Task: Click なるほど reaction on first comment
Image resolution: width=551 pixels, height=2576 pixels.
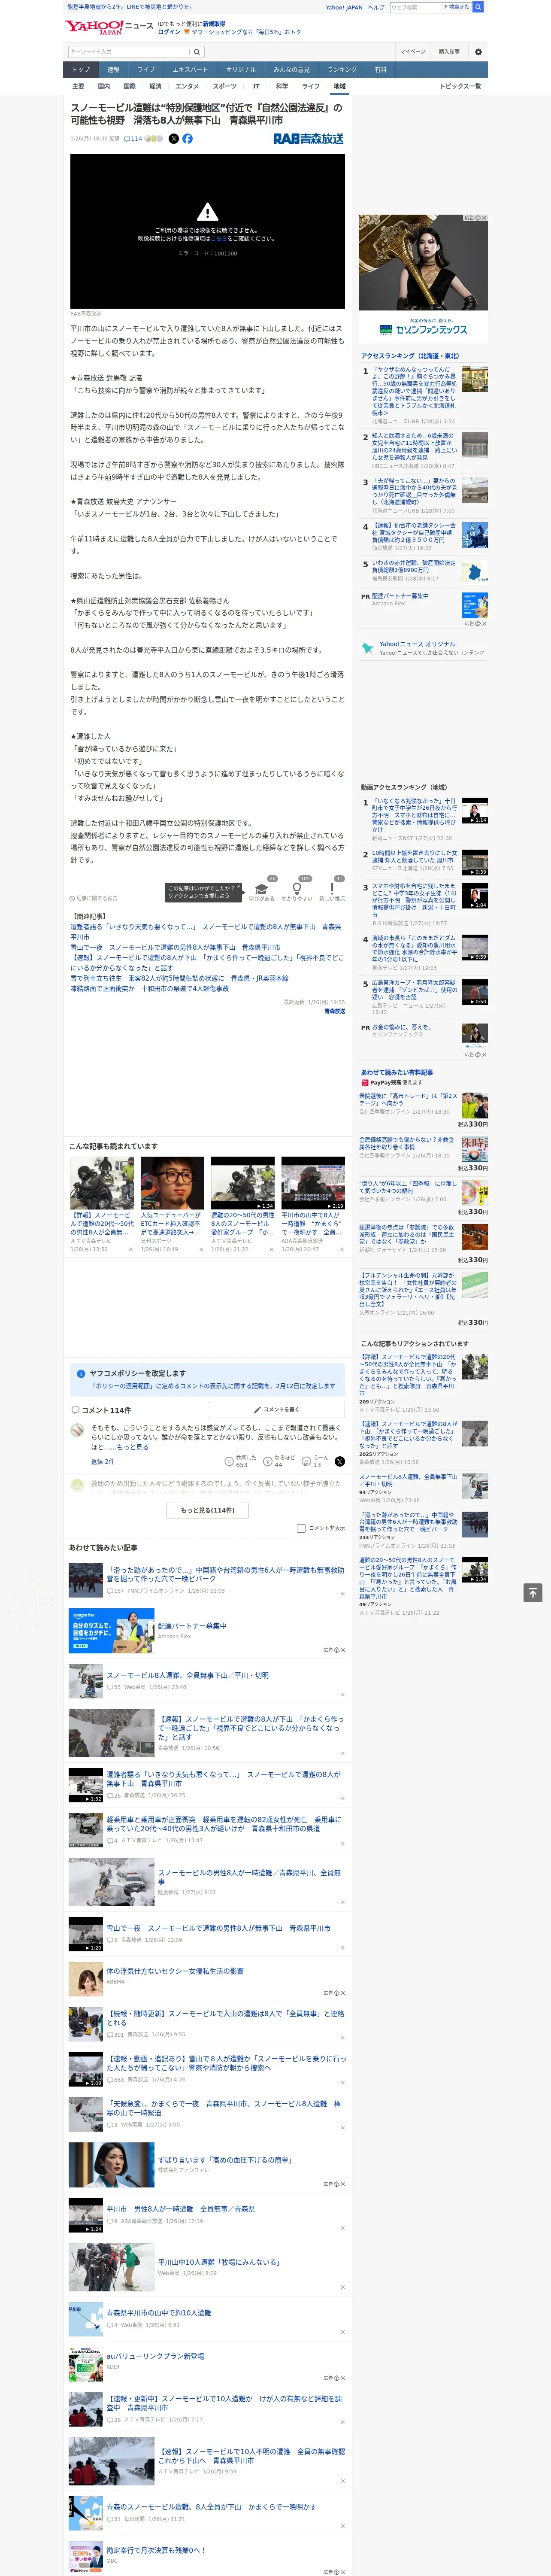Action: [x=280, y=1461]
